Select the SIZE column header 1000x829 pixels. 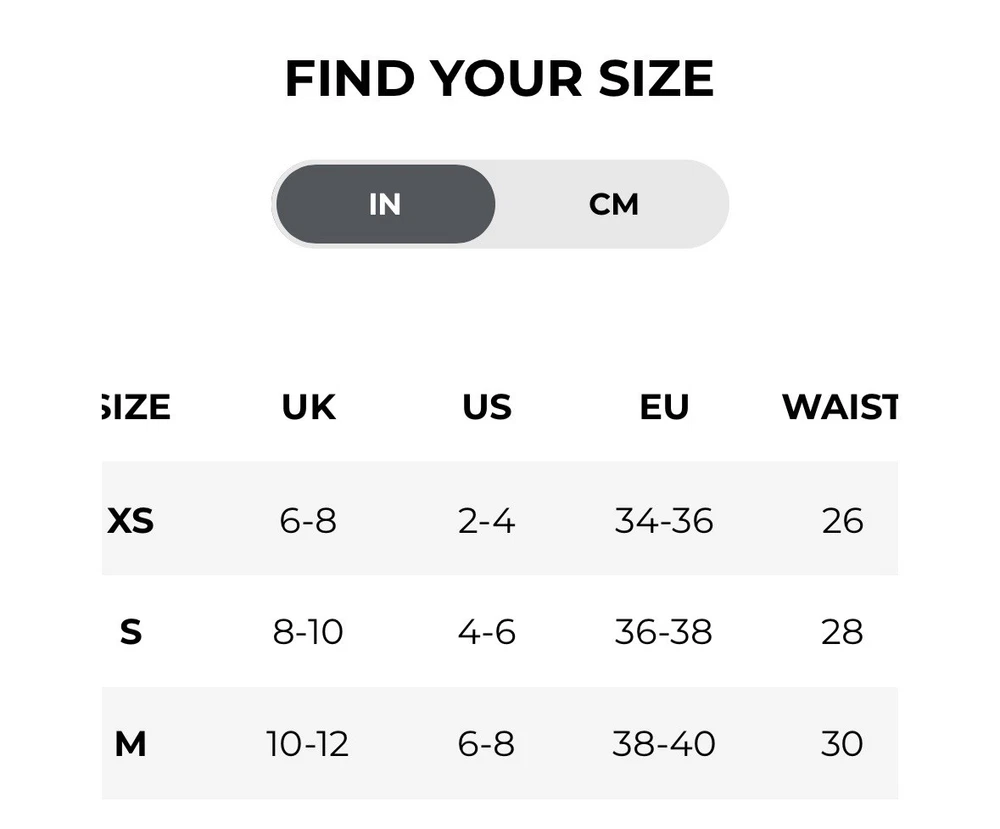[x=136, y=407]
